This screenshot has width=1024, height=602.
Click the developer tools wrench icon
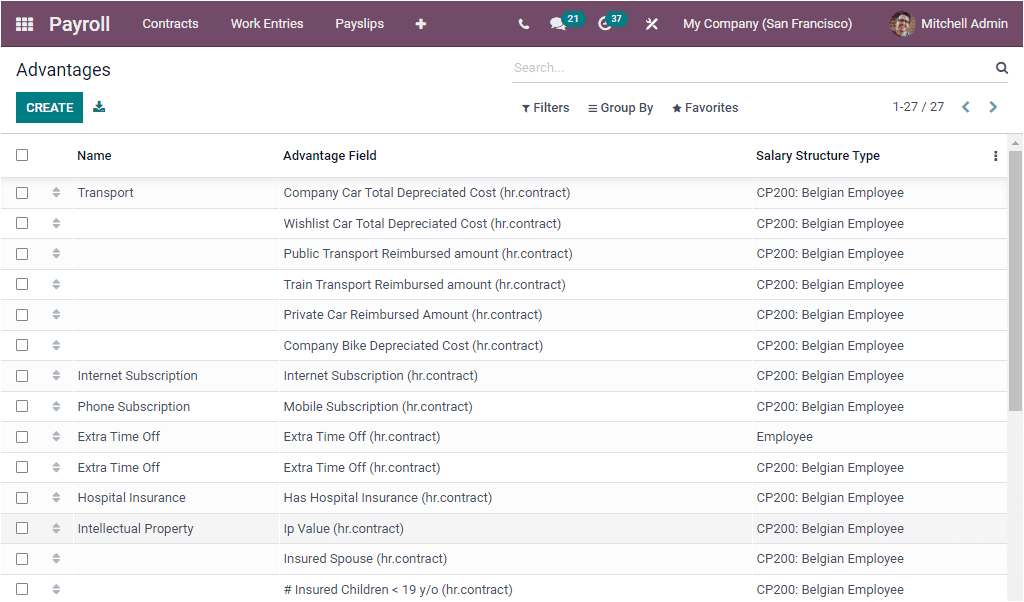(x=651, y=23)
